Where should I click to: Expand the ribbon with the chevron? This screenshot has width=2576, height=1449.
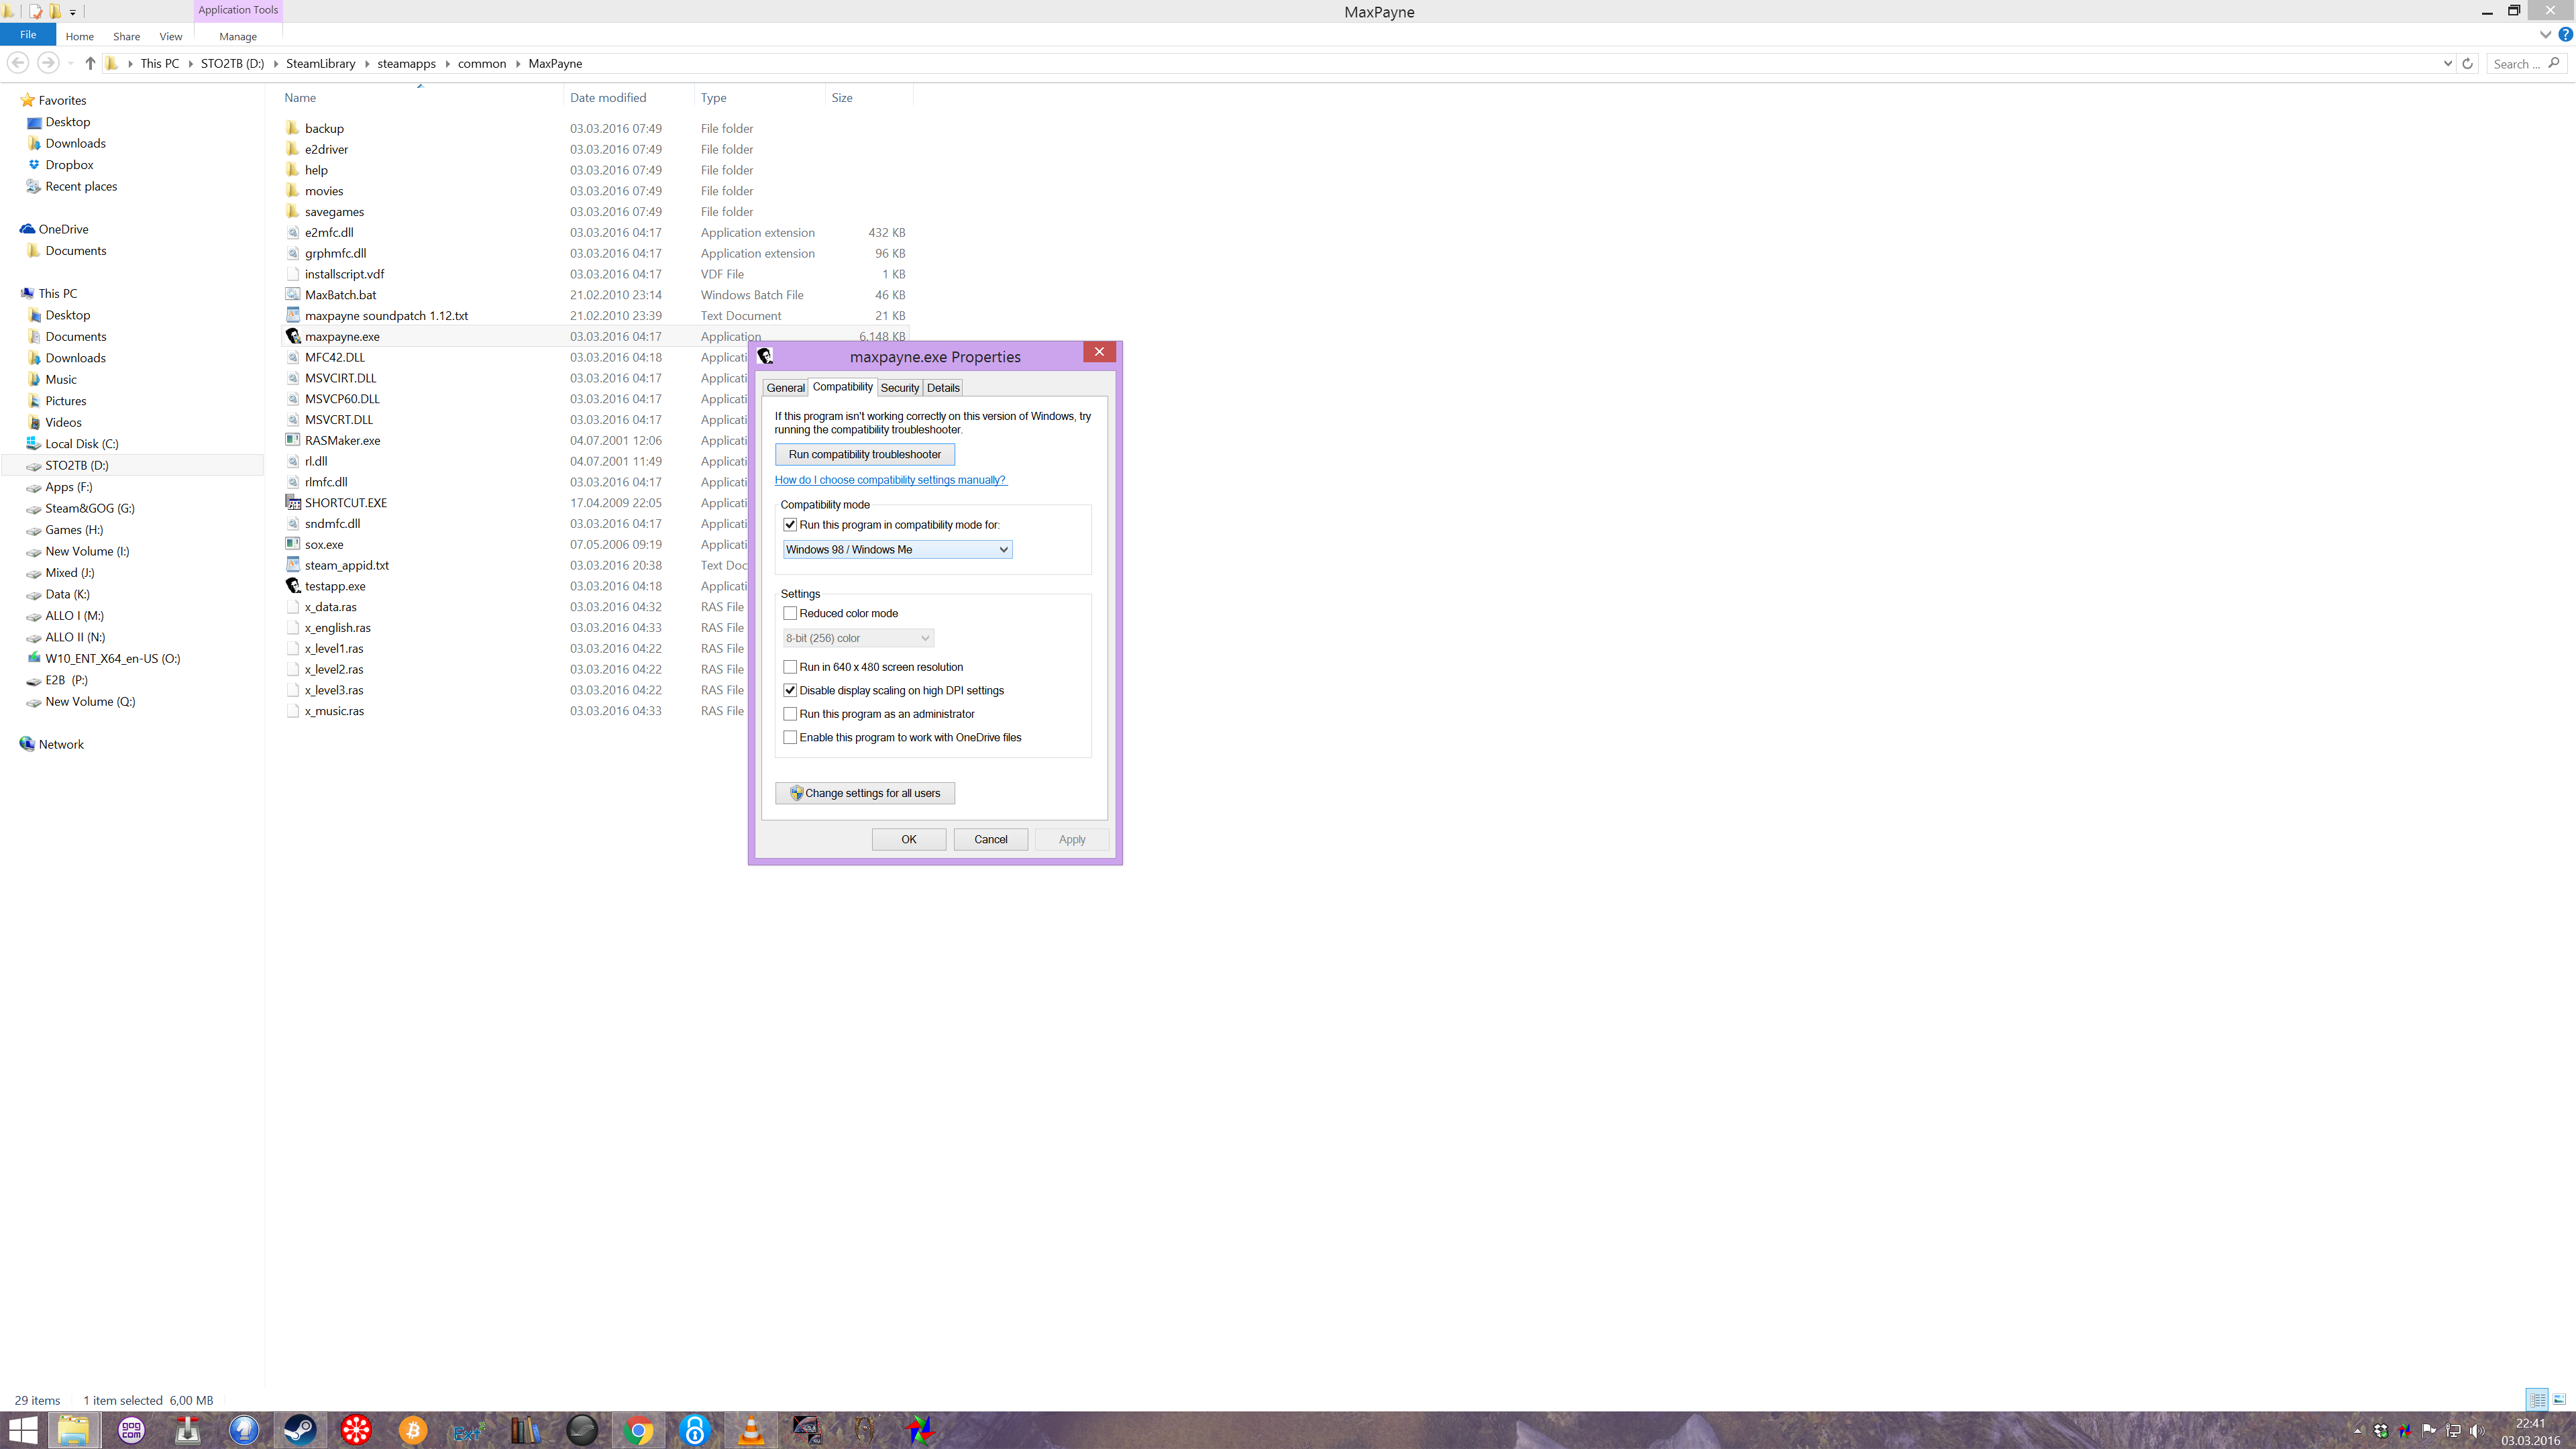[2545, 34]
